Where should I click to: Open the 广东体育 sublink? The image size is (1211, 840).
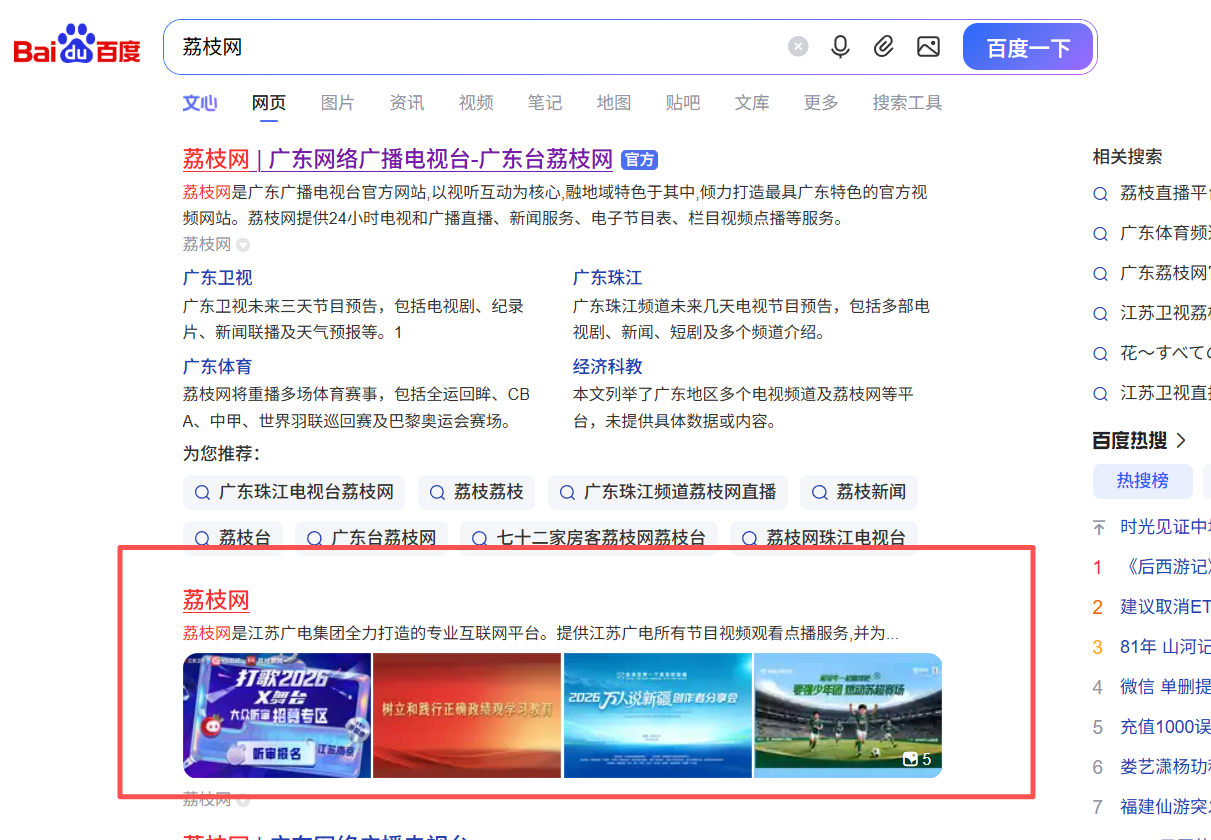pos(217,367)
